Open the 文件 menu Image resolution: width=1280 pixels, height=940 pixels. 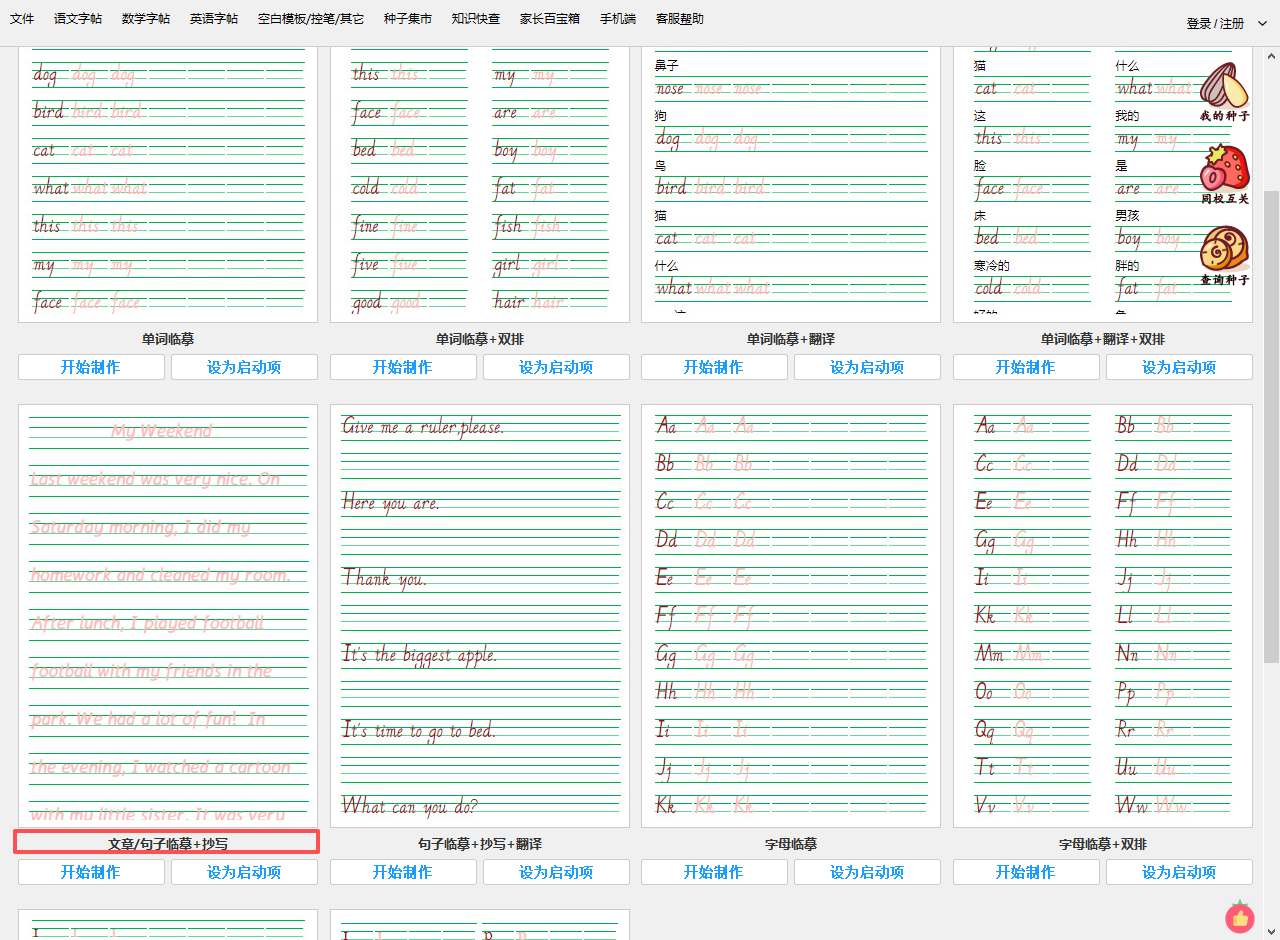point(22,19)
